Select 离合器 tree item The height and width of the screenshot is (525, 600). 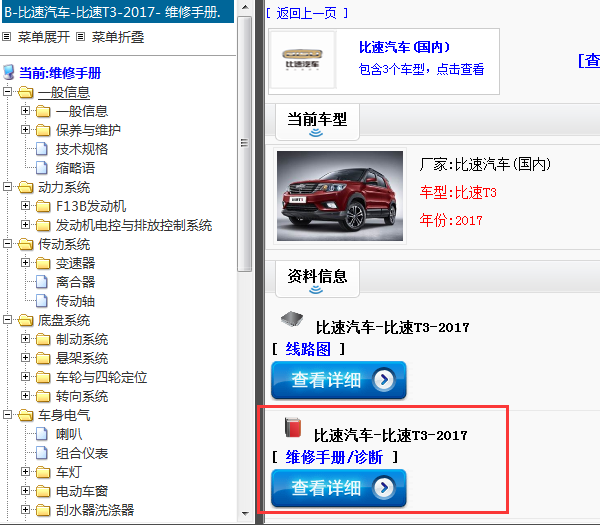(75, 282)
